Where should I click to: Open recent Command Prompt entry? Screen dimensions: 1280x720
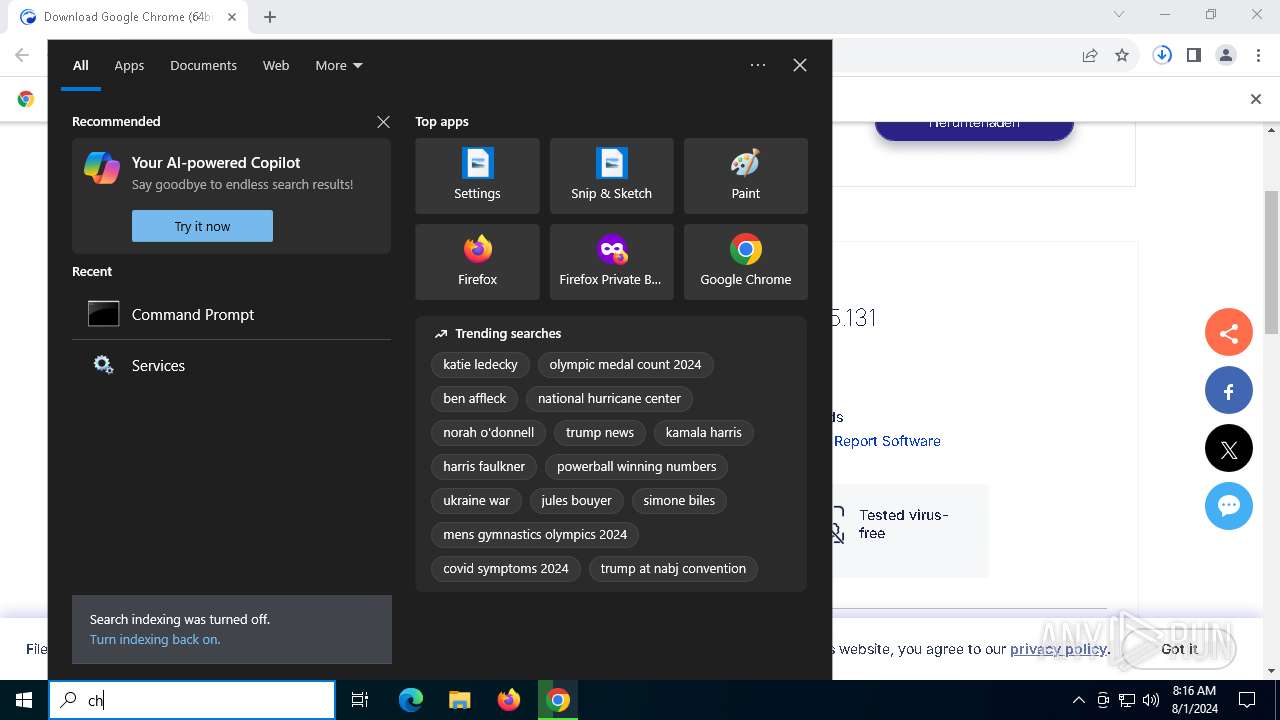click(x=192, y=314)
